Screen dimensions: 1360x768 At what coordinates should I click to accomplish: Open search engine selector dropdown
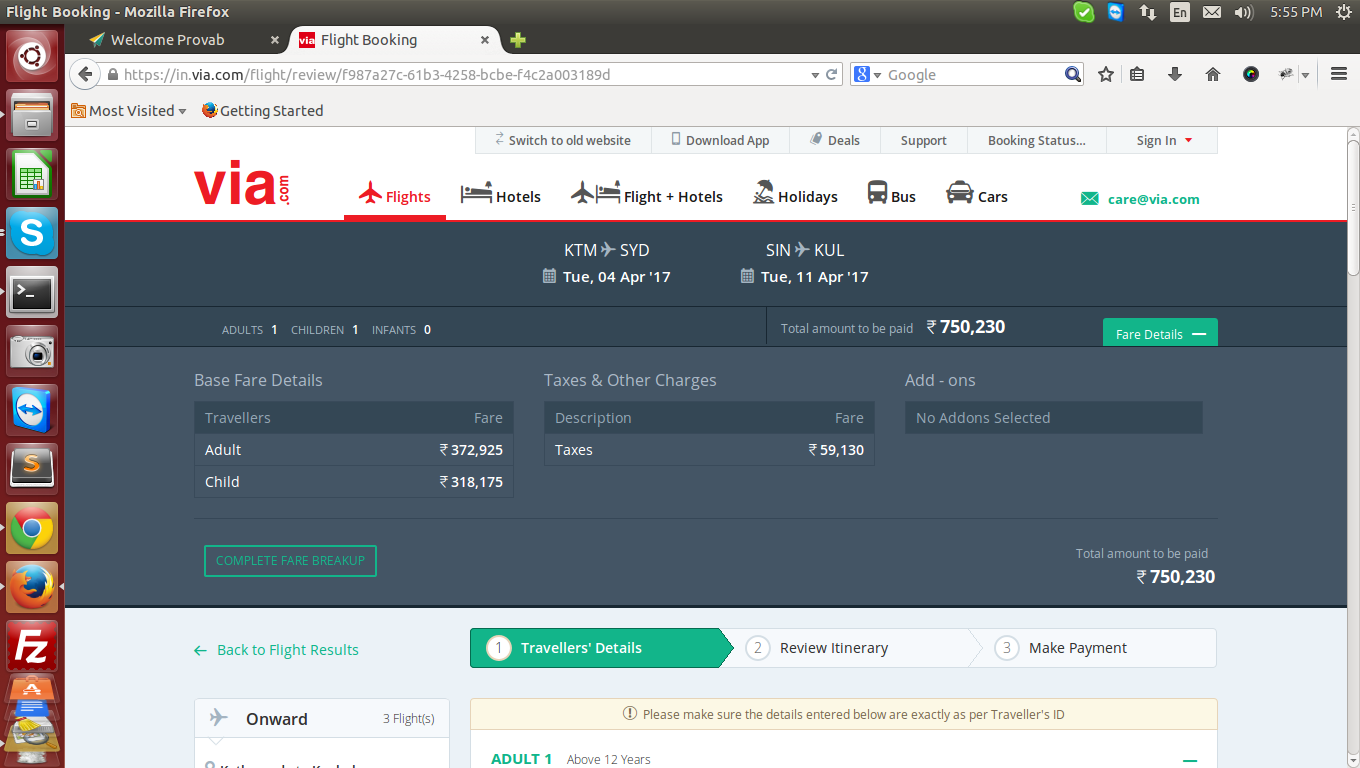(x=867, y=75)
